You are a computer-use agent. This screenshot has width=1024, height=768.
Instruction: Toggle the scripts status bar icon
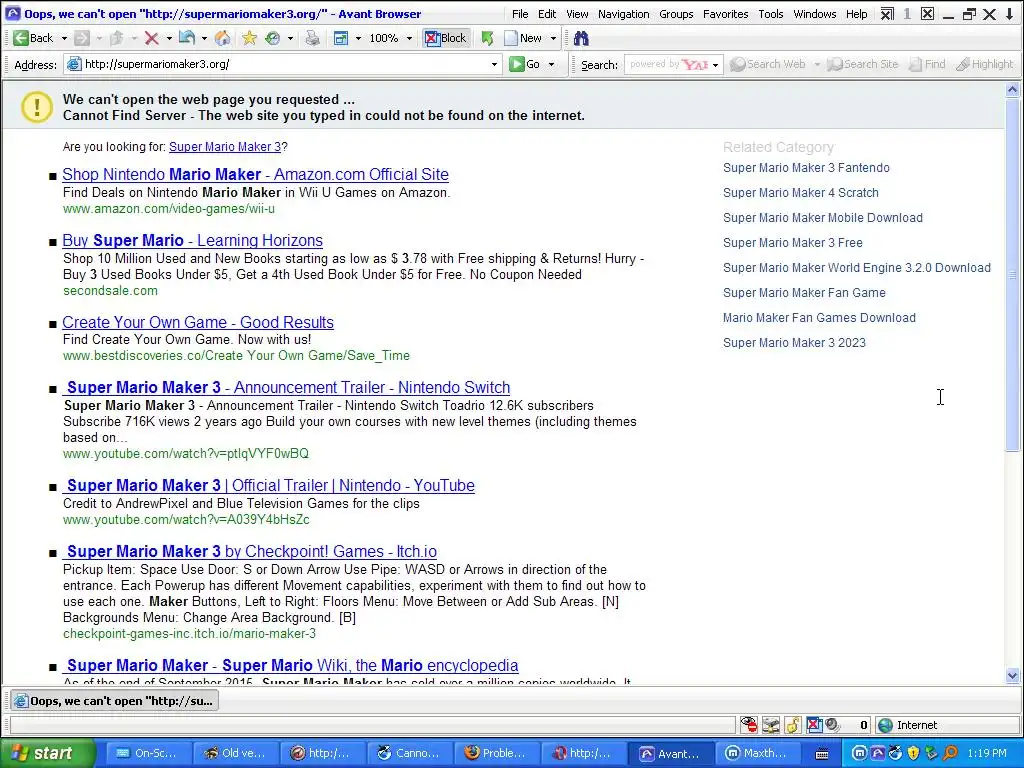(x=793, y=725)
